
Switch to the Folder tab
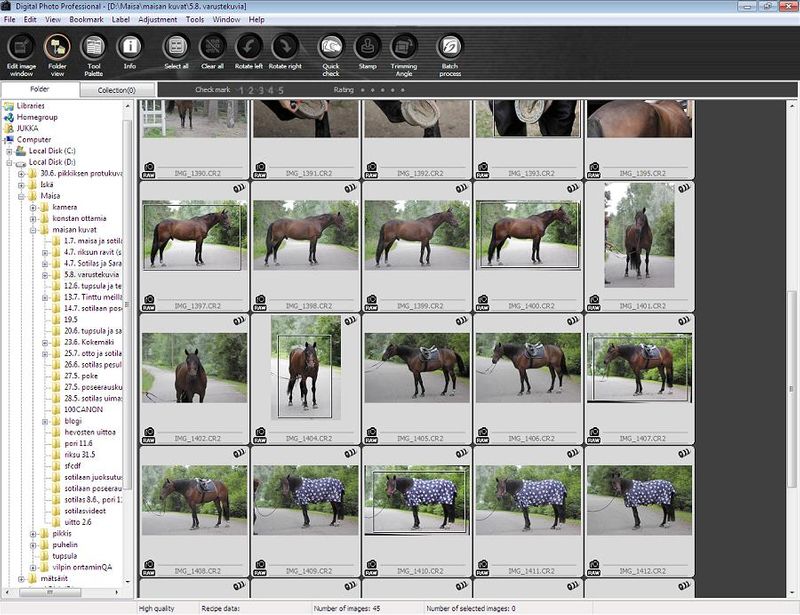point(40,89)
